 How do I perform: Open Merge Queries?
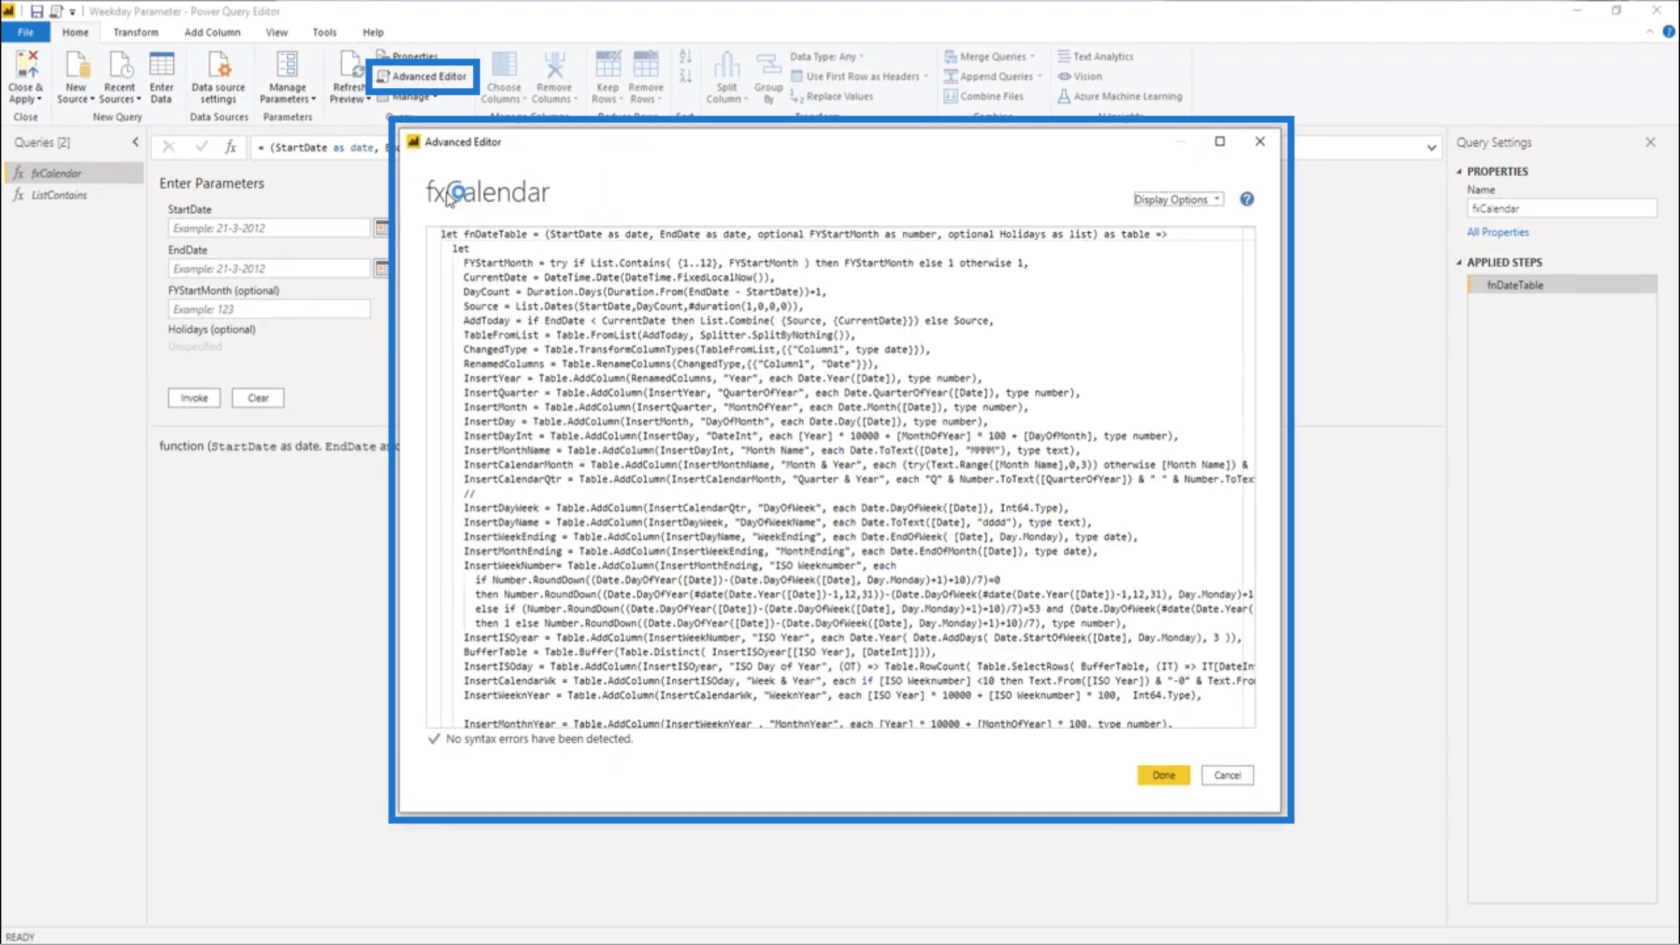pos(989,57)
